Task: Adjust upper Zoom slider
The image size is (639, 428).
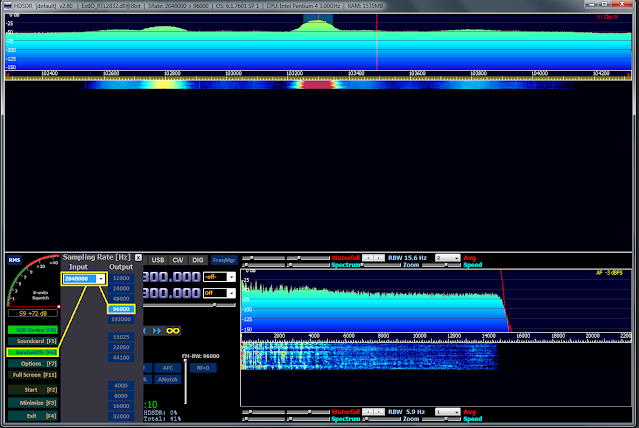Action: (x=382, y=265)
